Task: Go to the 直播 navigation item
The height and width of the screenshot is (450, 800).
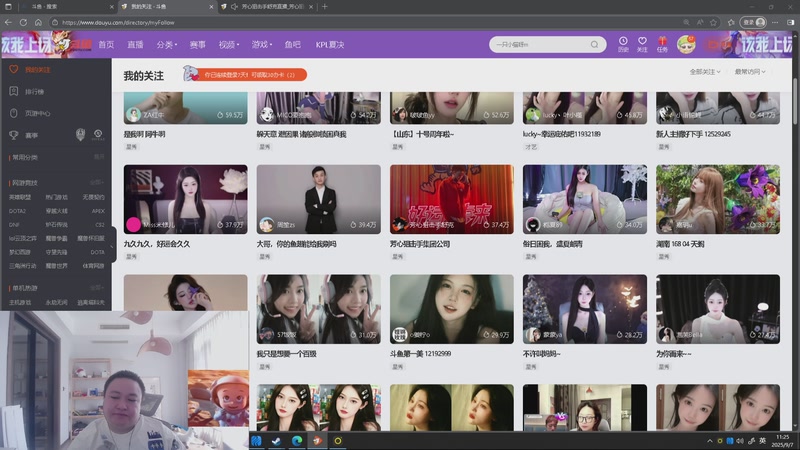Action: pyautogui.click(x=135, y=45)
